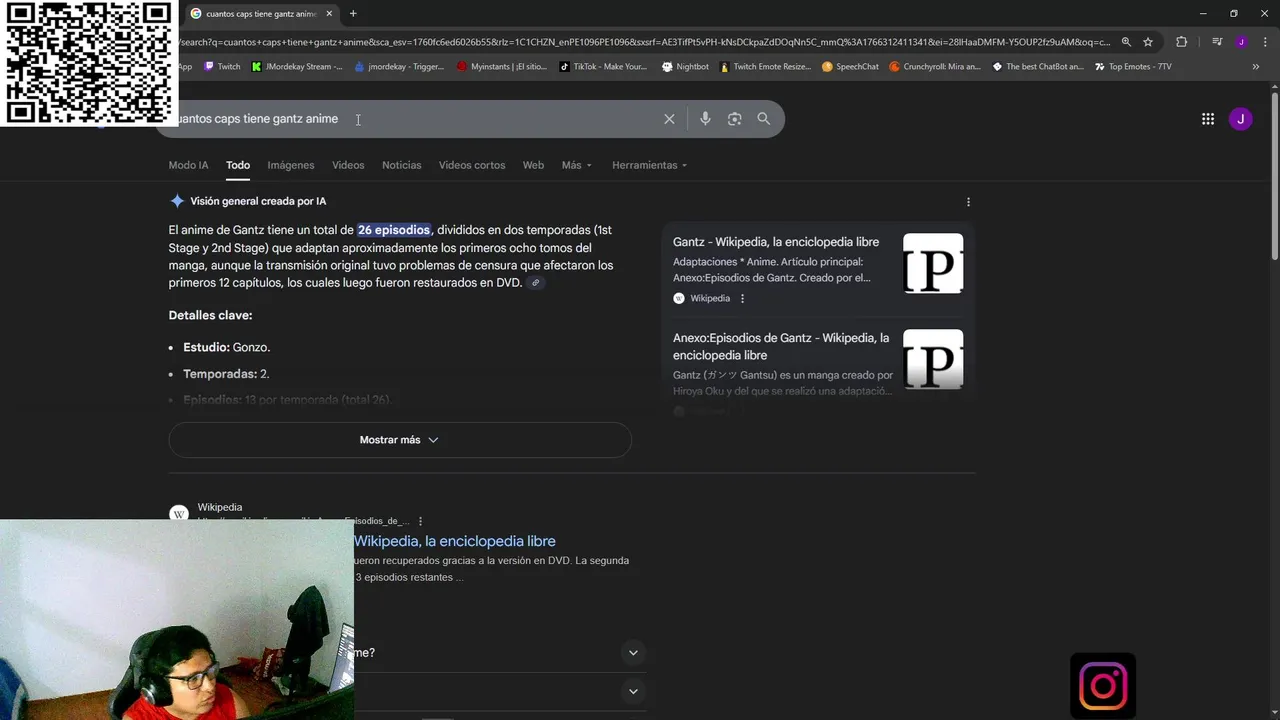Click the citation link icon after 'restaurados en DVD'

[536, 283]
